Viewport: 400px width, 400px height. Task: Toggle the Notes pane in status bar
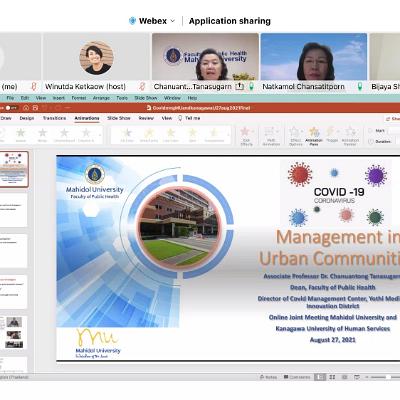pos(268,377)
